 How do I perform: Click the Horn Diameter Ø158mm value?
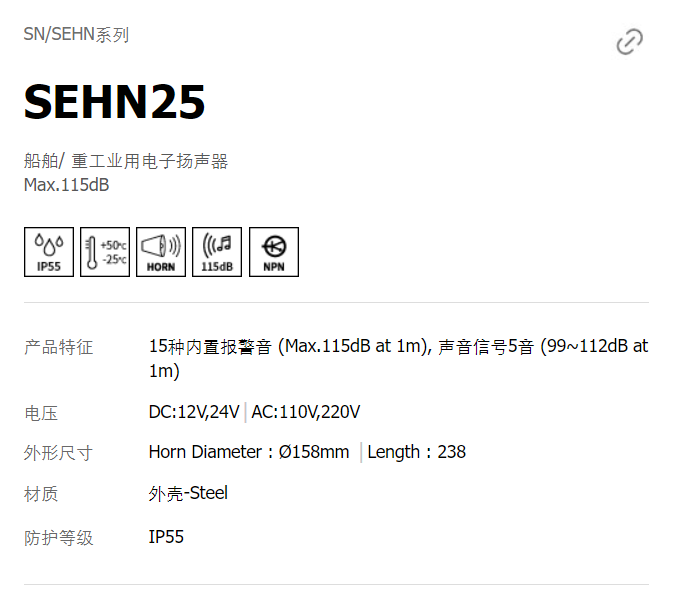(x=249, y=452)
